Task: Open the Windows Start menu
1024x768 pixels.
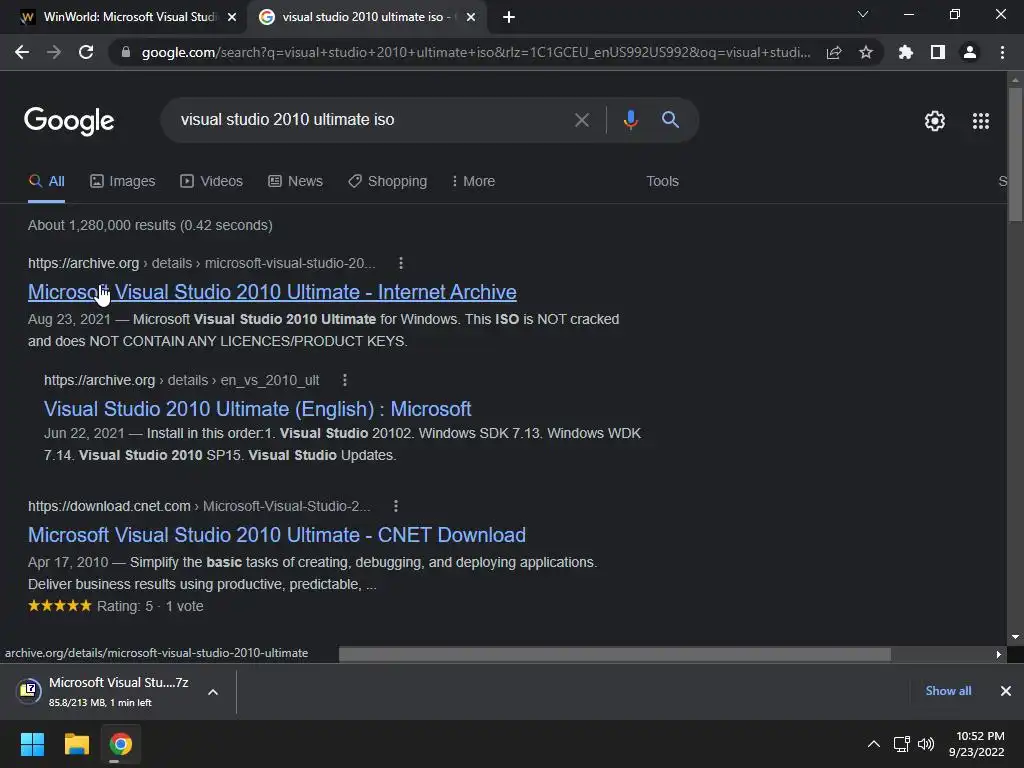Action: click(x=32, y=744)
